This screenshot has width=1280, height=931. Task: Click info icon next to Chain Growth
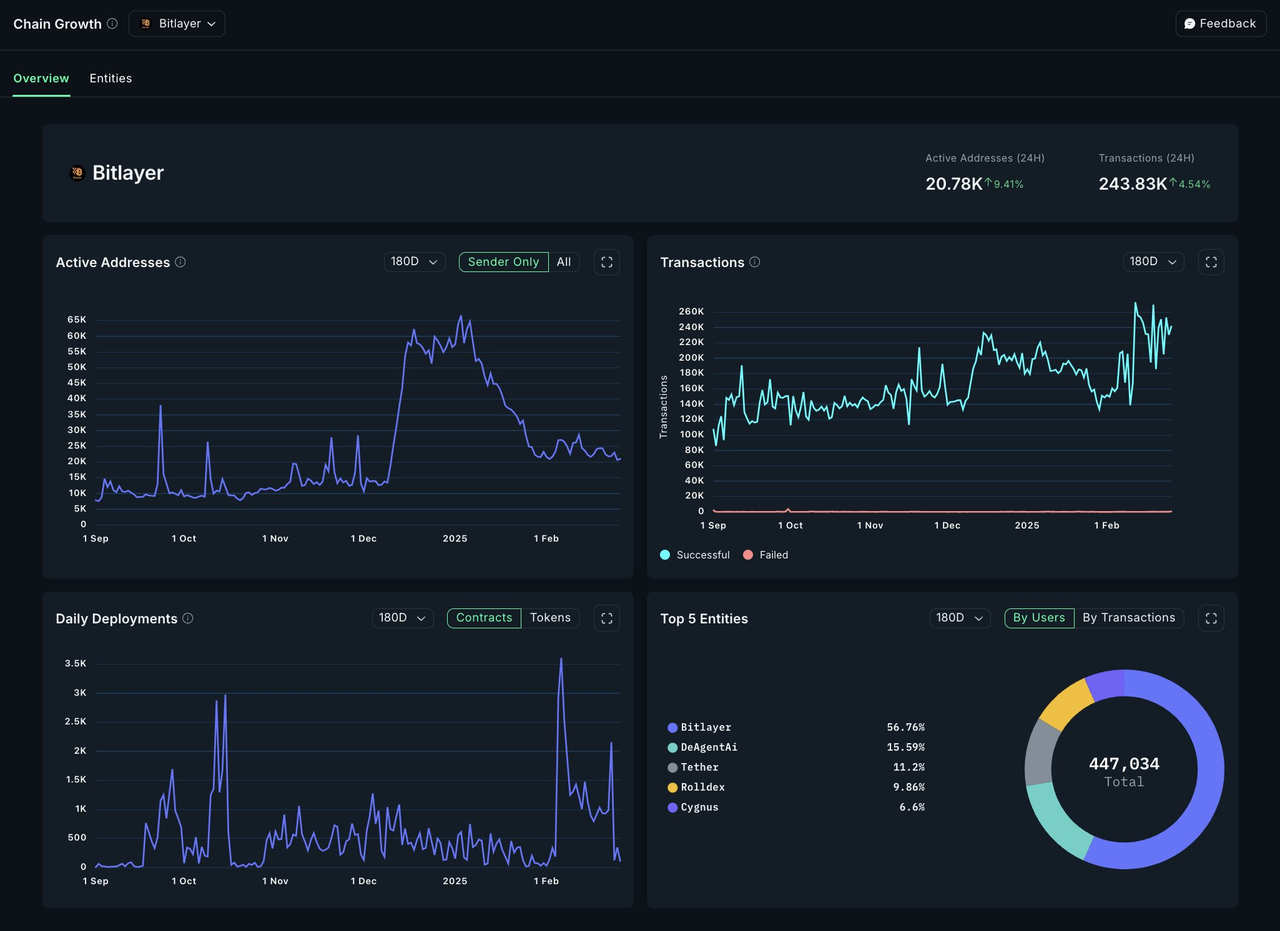point(112,24)
